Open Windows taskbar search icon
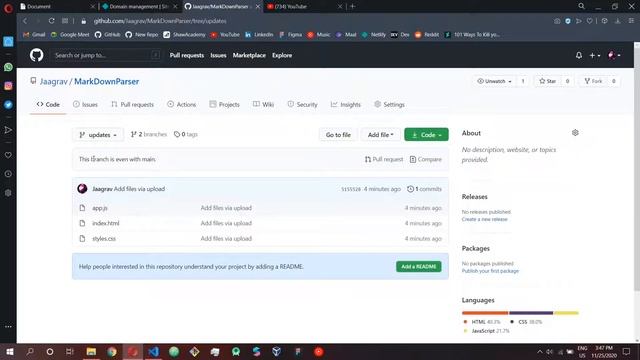Screen dimensions: 640x360 pos(30,351)
